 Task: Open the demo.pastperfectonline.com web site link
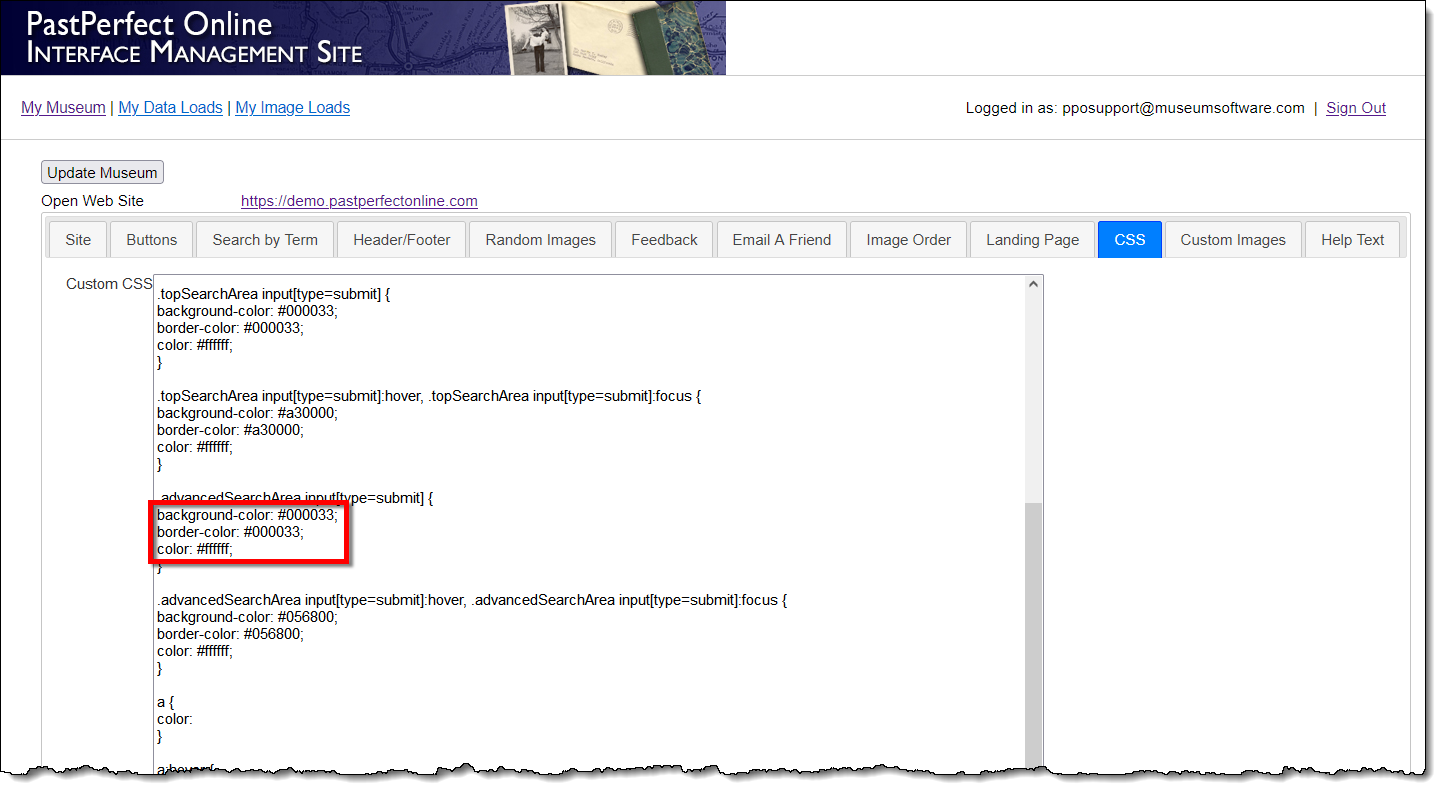pyautogui.click(x=359, y=201)
